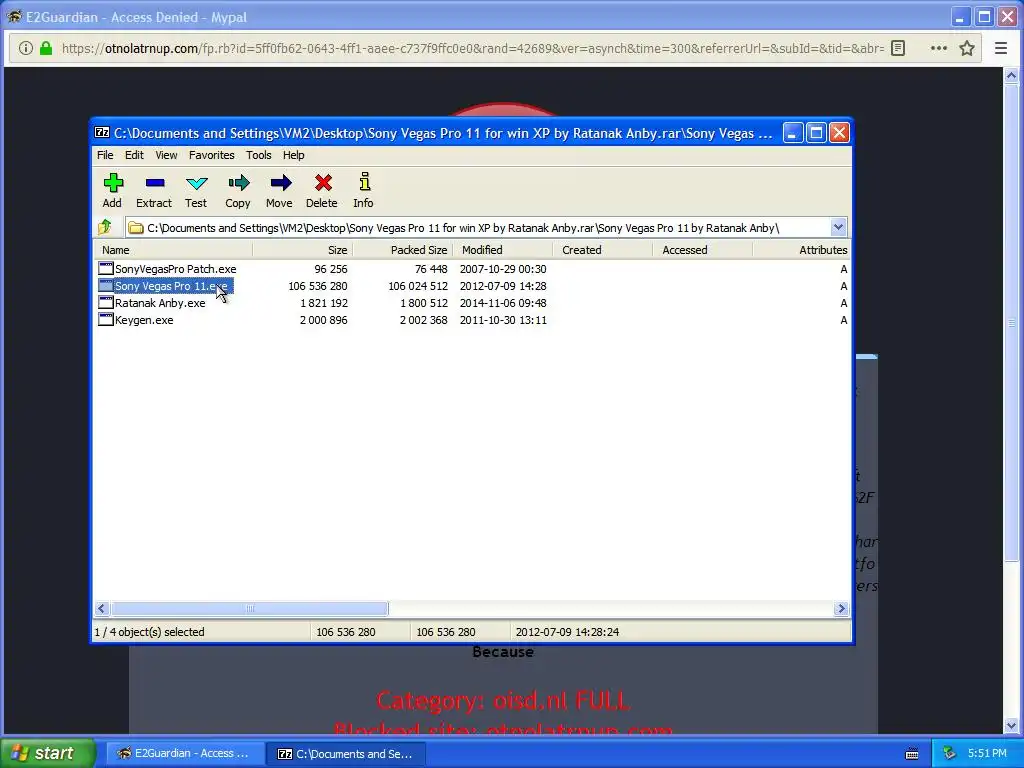Open the File menu in 7-Zip
The image size is (1024, 768).
(105, 155)
